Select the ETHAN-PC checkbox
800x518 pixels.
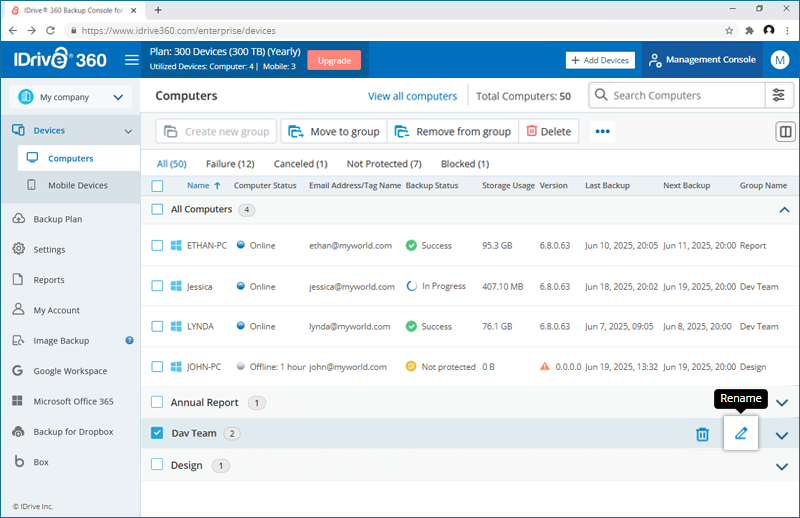point(157,245)
